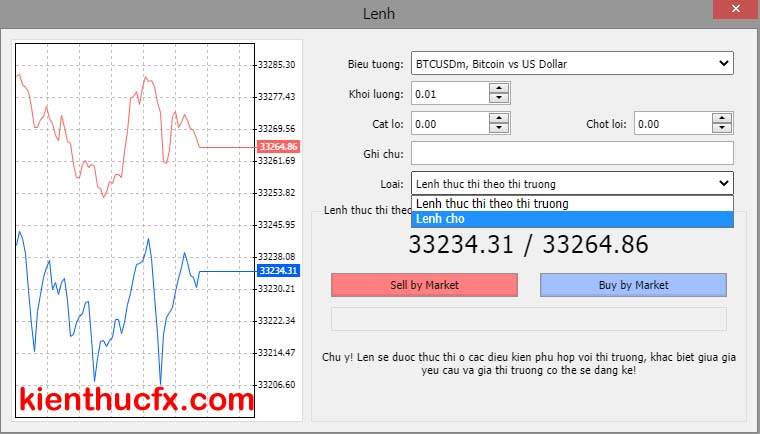
Task: Collapse the Loai order type dropdown
Action: point(724,183)
